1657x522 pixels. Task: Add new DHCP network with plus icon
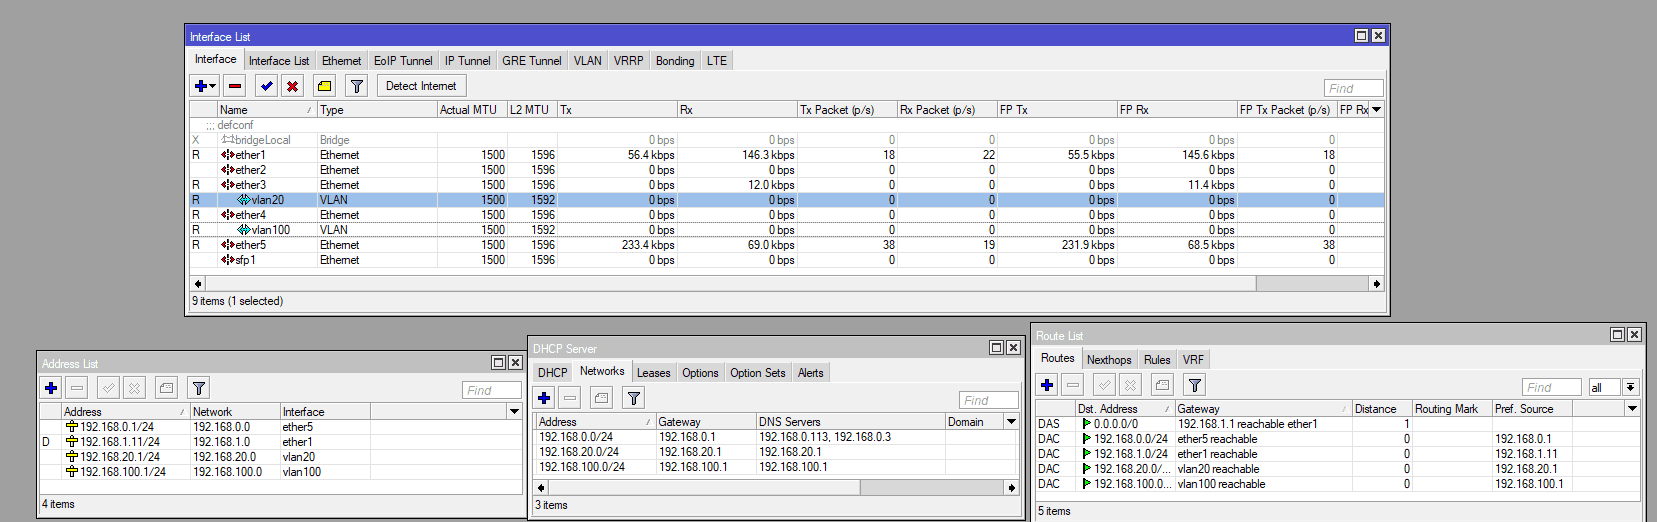click(544, 398)
